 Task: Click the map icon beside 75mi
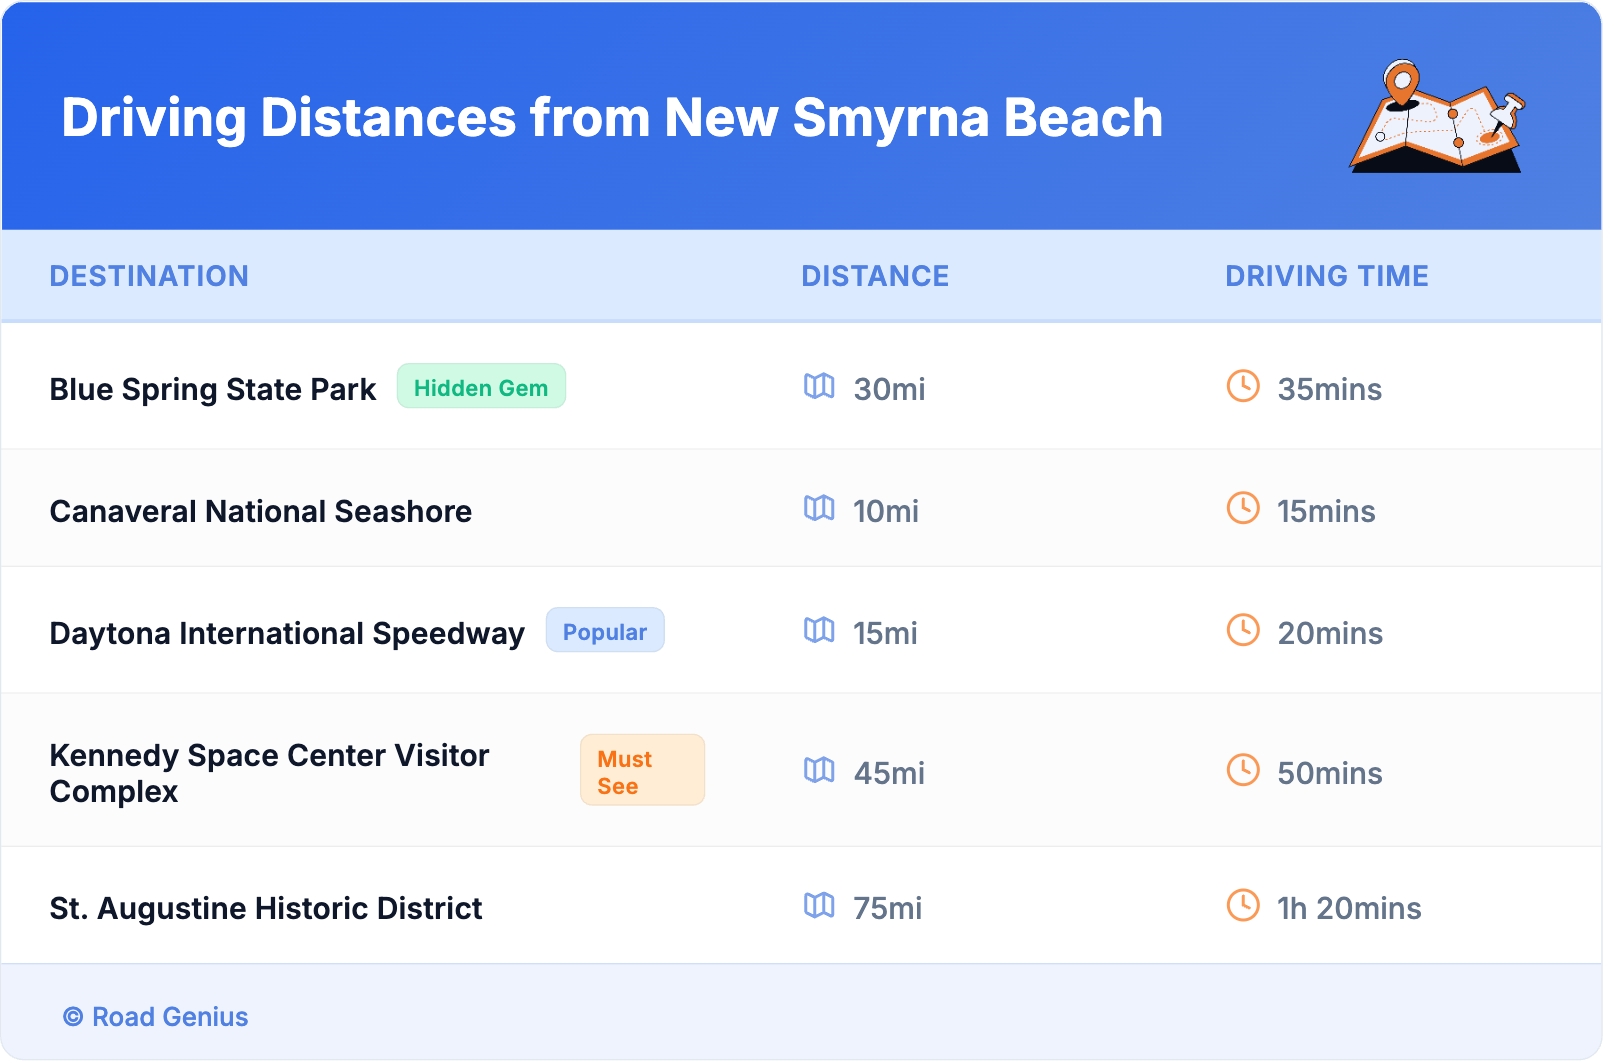819,905
